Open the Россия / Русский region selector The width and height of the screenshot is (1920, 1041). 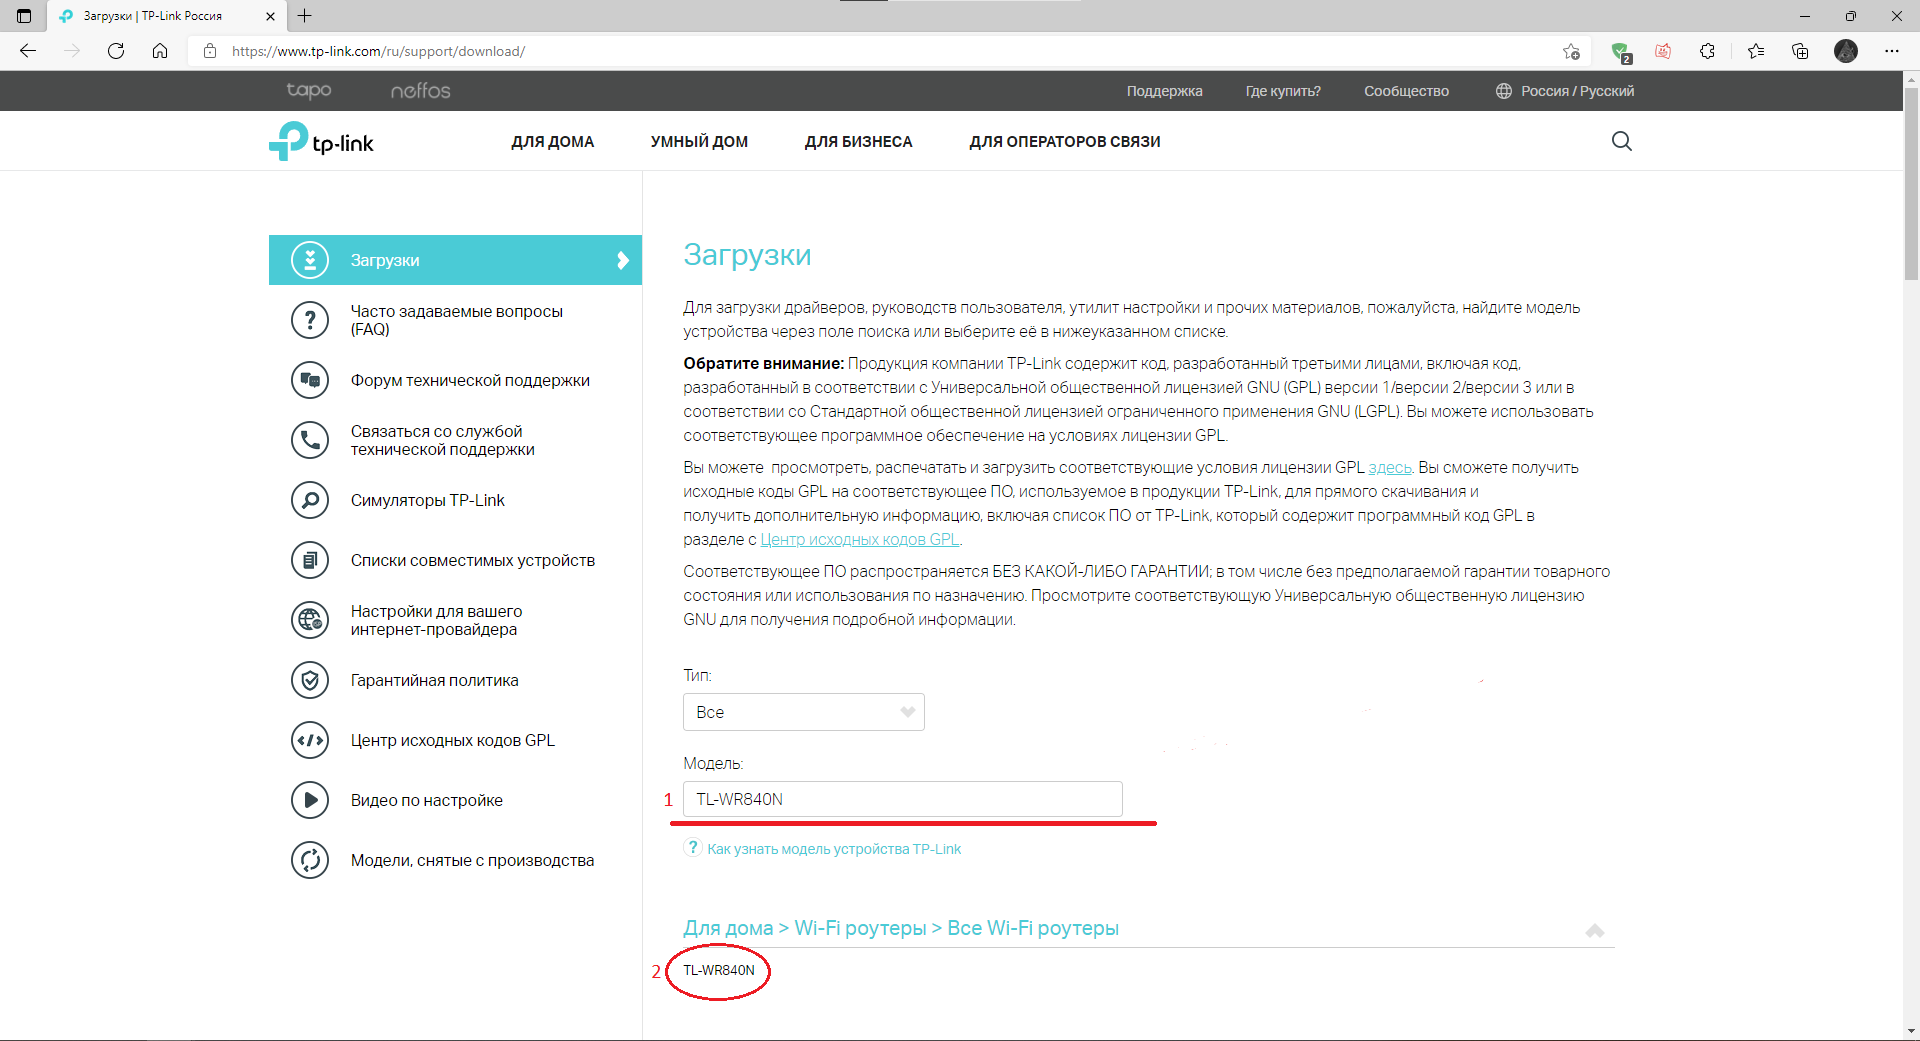[1565, 91]
